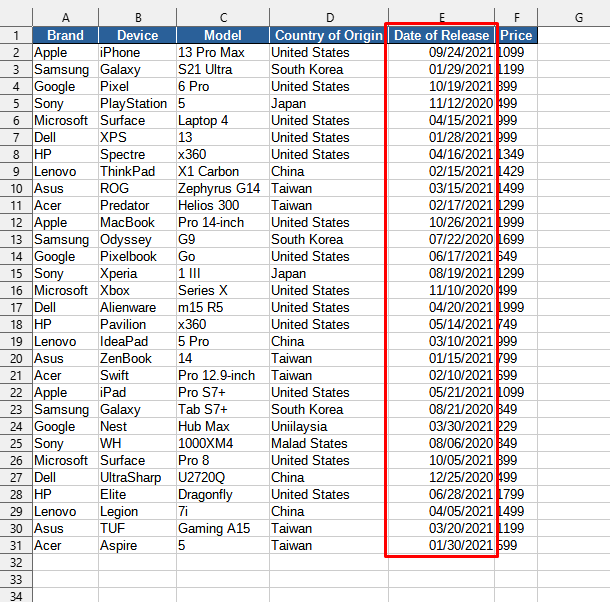Select the X1 Carbon cell
Screen dimensions: 610x602
point(223,171)
